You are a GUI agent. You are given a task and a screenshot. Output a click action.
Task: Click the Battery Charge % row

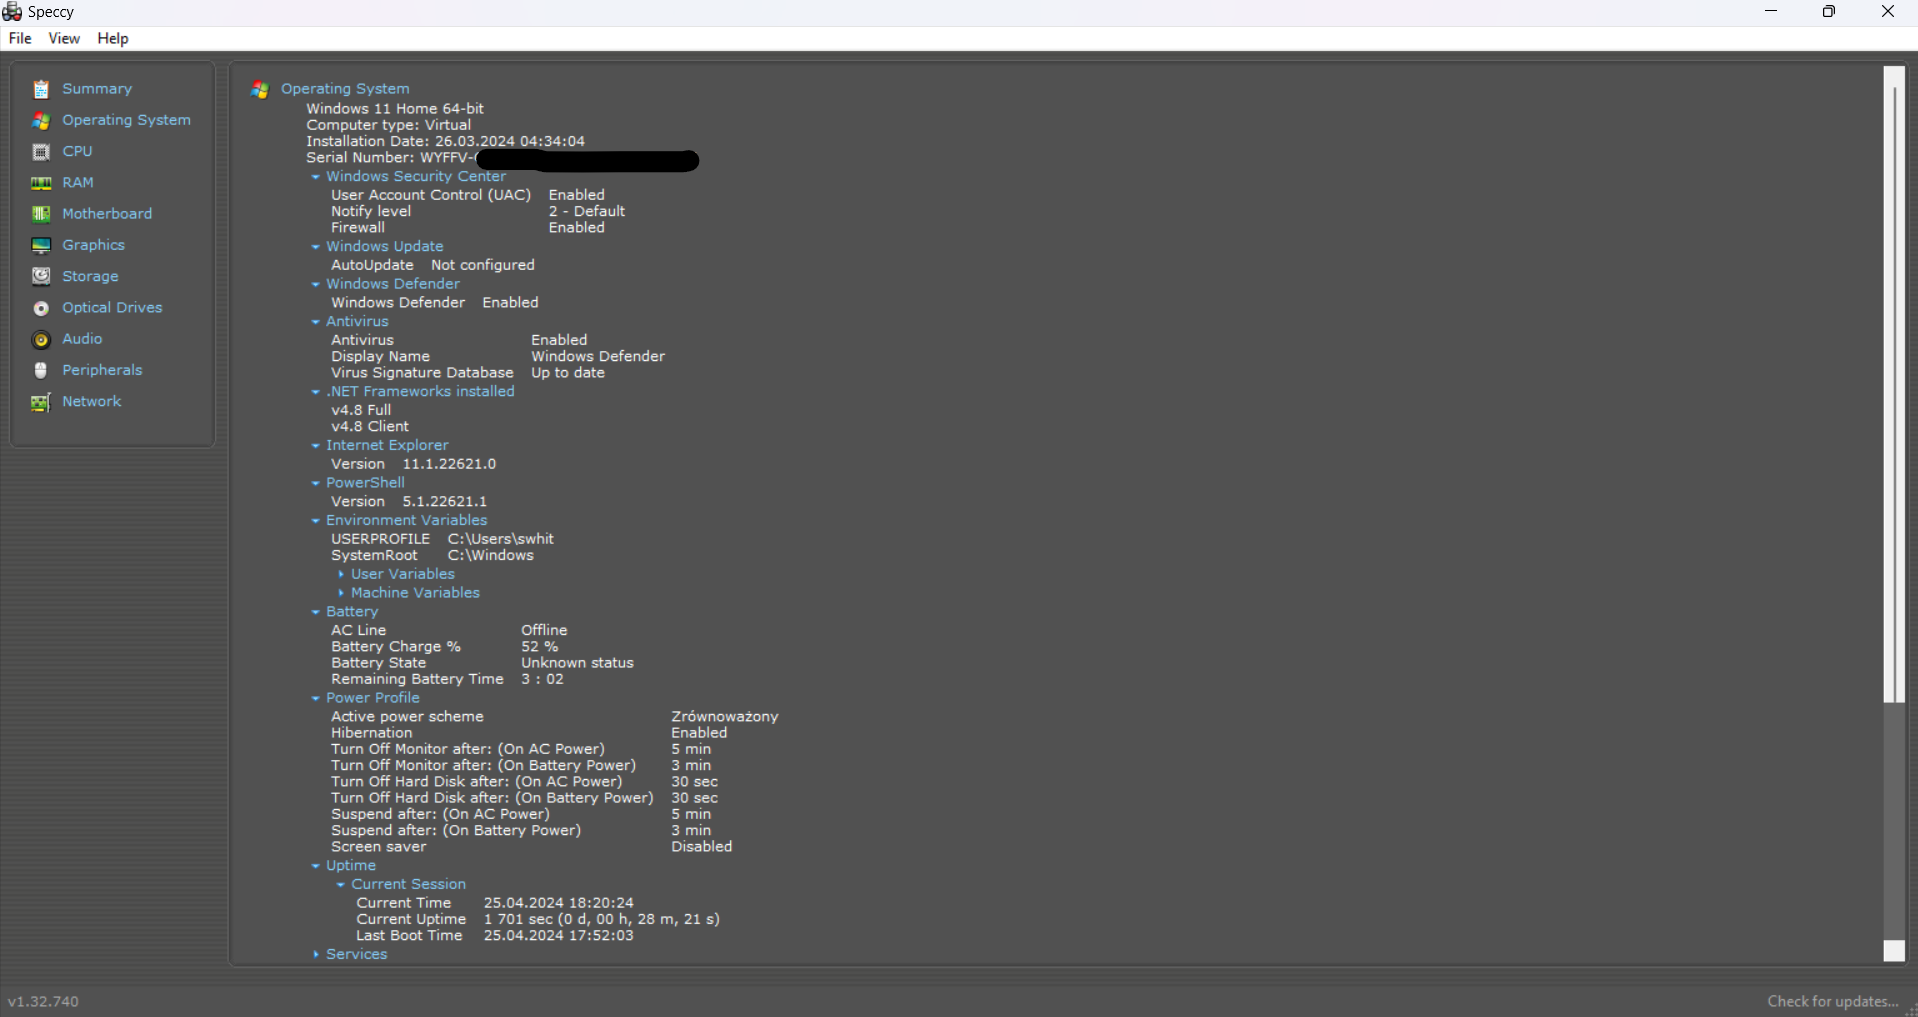[x=445, y=647]
